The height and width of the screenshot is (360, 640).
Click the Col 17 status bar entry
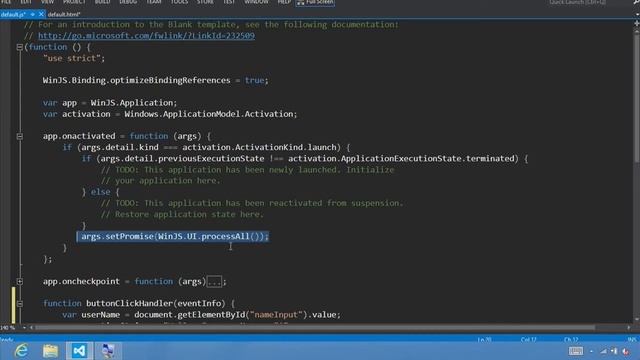[x=529, y=340]
